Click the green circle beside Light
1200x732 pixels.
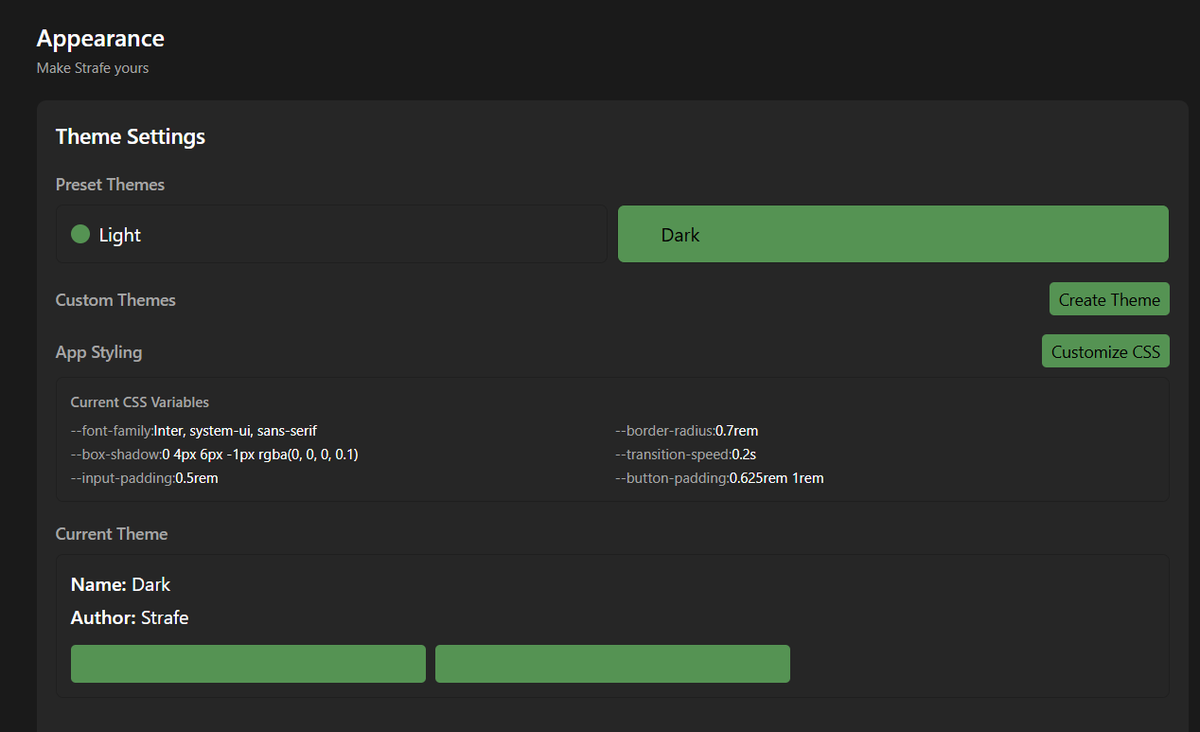pos(81,234)
